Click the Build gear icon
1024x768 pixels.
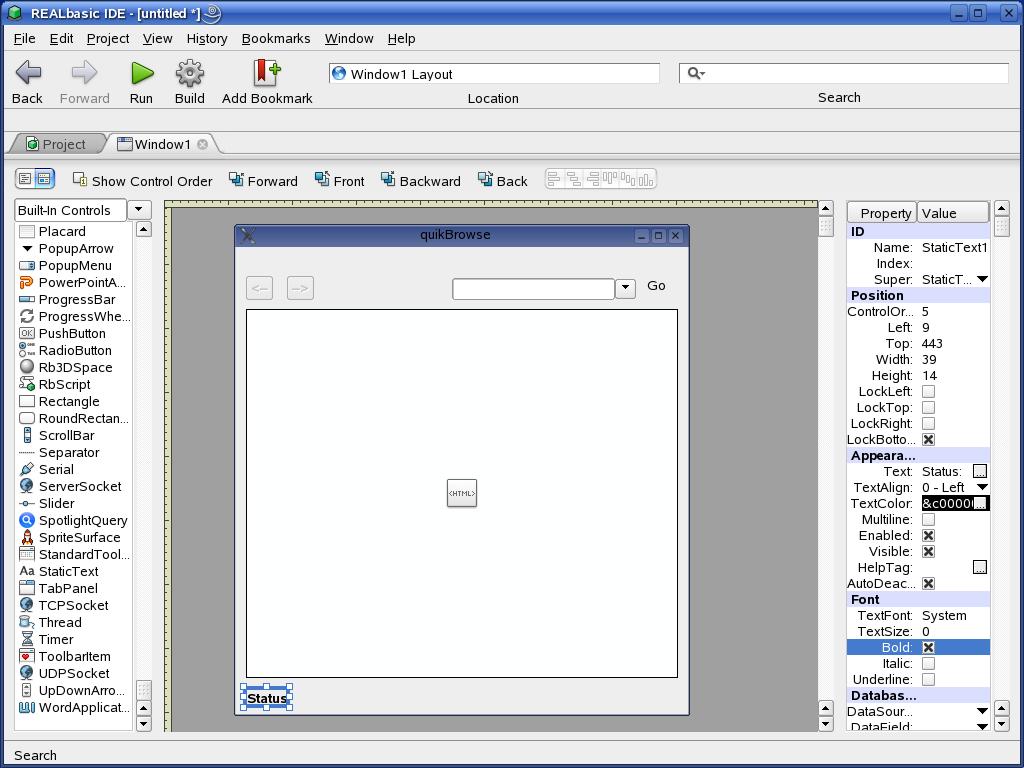pos(189,73)
